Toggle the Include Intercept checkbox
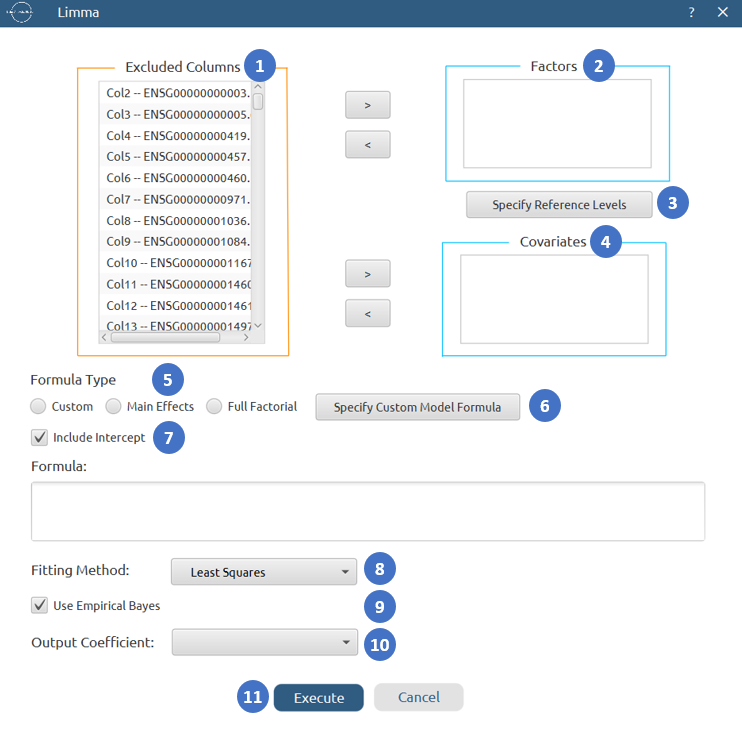 [x=39, y=438]
